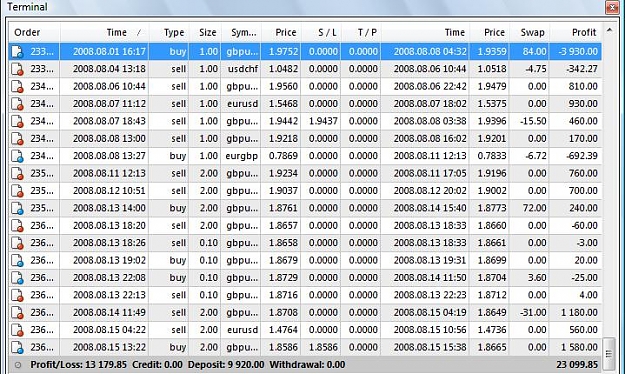Select the Deposit: 9 920.00 summary text
This screenshot has width=625, height=374.
pos(226,365)
